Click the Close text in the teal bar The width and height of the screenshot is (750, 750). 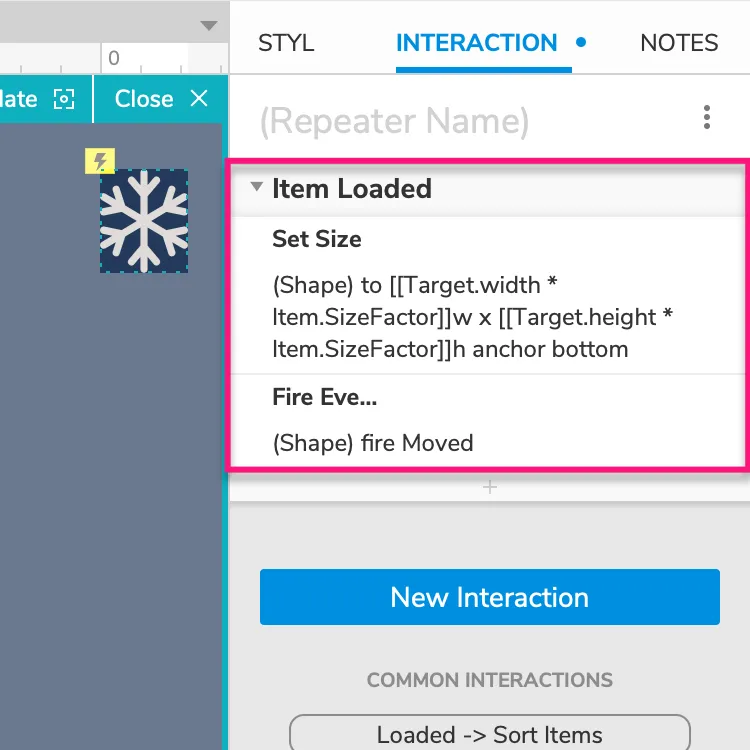click(x=144, y=99)
